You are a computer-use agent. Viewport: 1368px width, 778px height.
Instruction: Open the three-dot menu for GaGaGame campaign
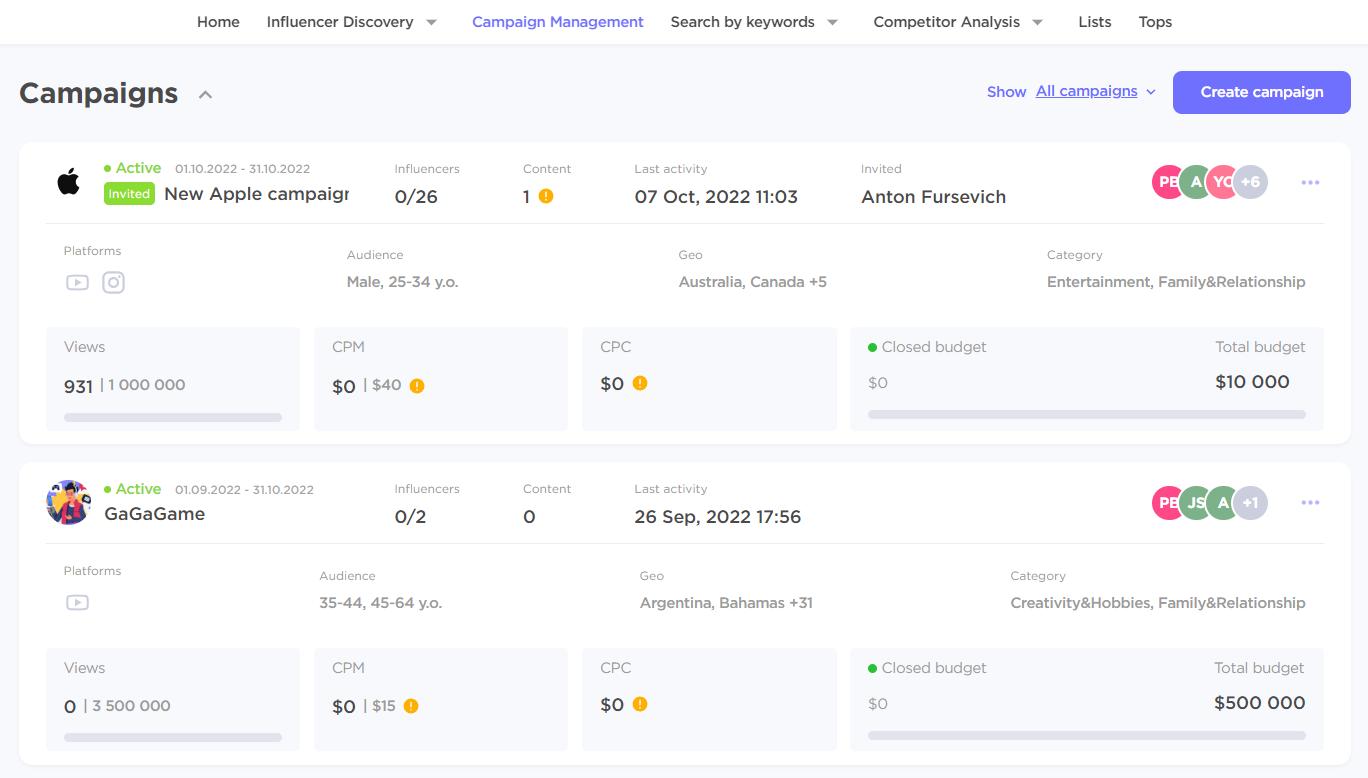coord(1310,503)
